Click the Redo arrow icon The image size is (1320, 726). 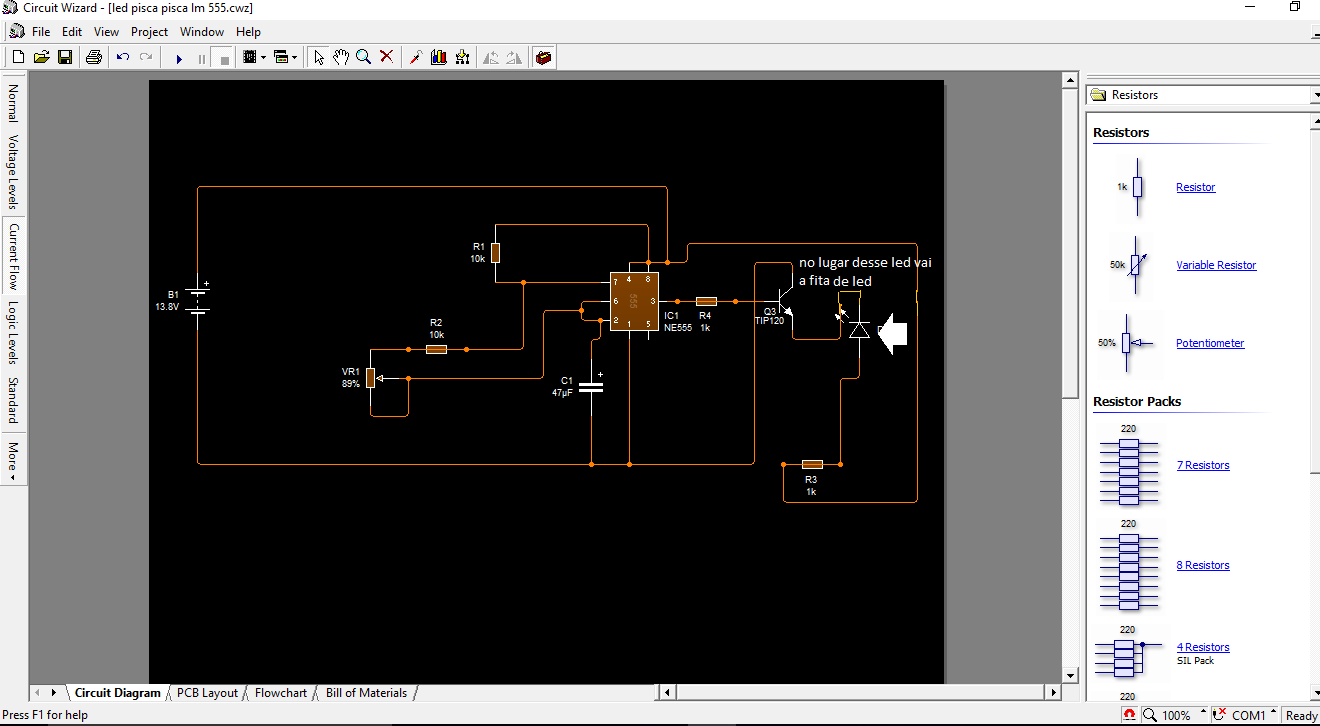coord(146,57)
